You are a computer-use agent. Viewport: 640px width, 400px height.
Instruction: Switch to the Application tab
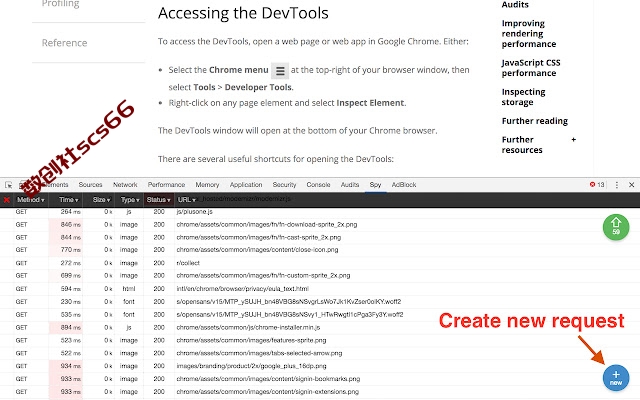[x=246, y=185]
